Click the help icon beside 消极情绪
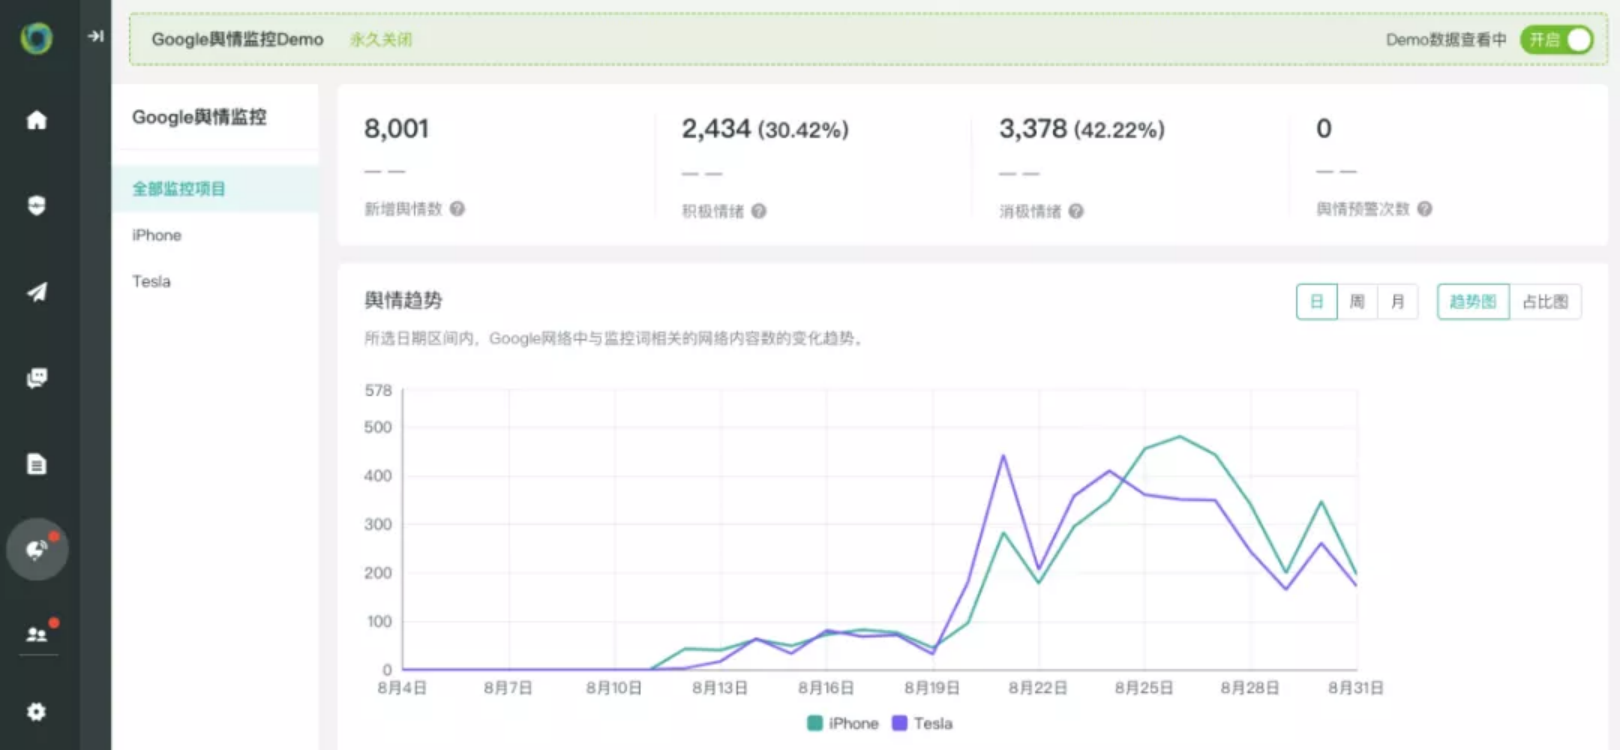This screenshot has width=1620, height=750. 1076,211
